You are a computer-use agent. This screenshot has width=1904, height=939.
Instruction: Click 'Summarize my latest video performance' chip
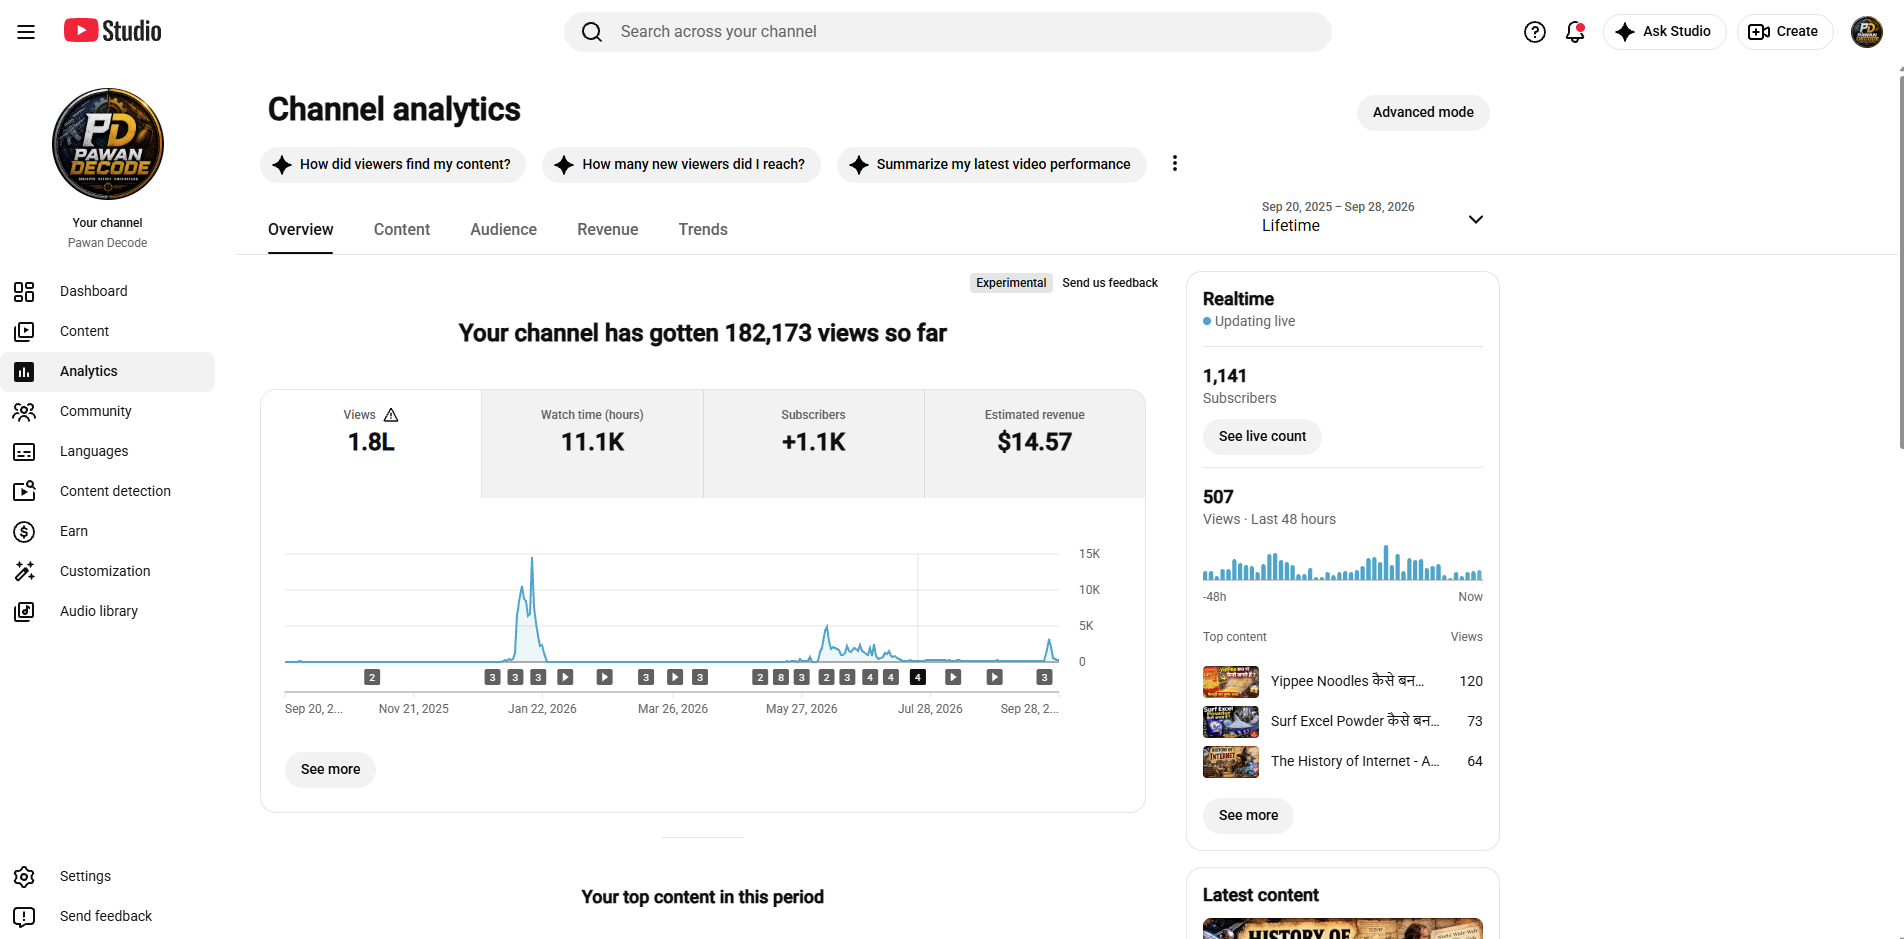tap(991, 164)
